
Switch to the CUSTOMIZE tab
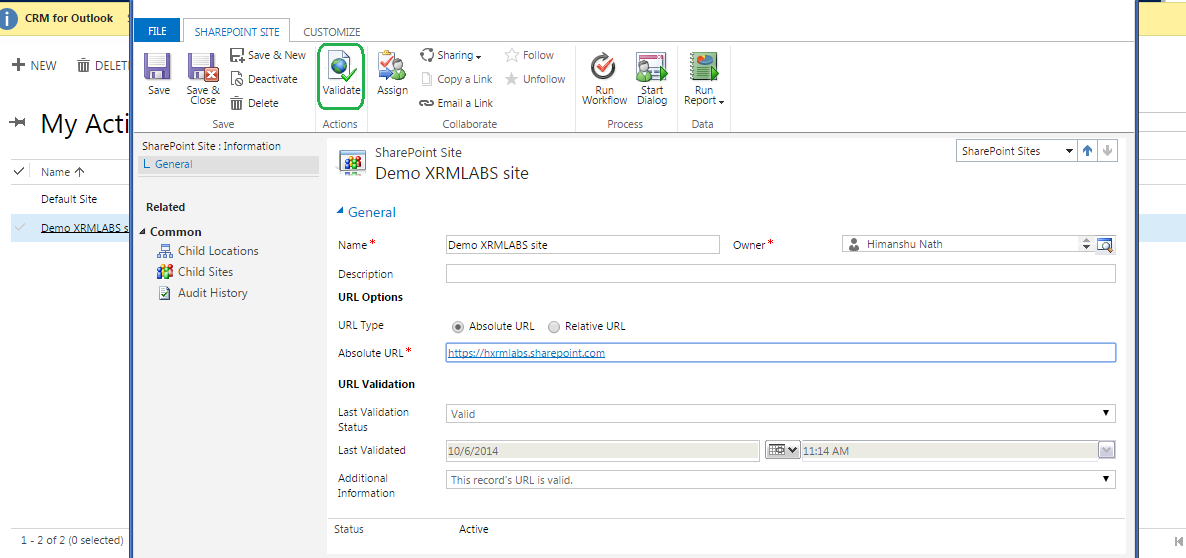331,32
